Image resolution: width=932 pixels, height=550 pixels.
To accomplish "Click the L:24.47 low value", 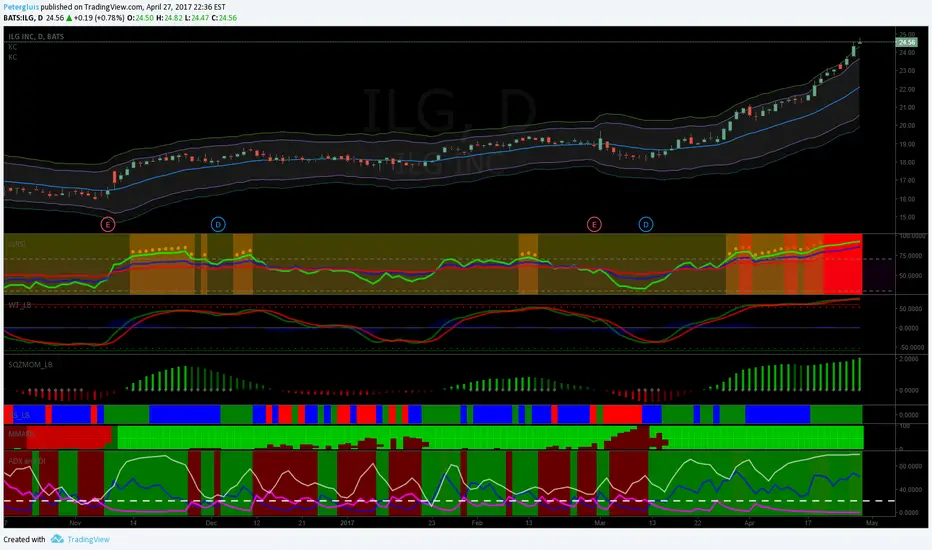I will tap(197, 18).
